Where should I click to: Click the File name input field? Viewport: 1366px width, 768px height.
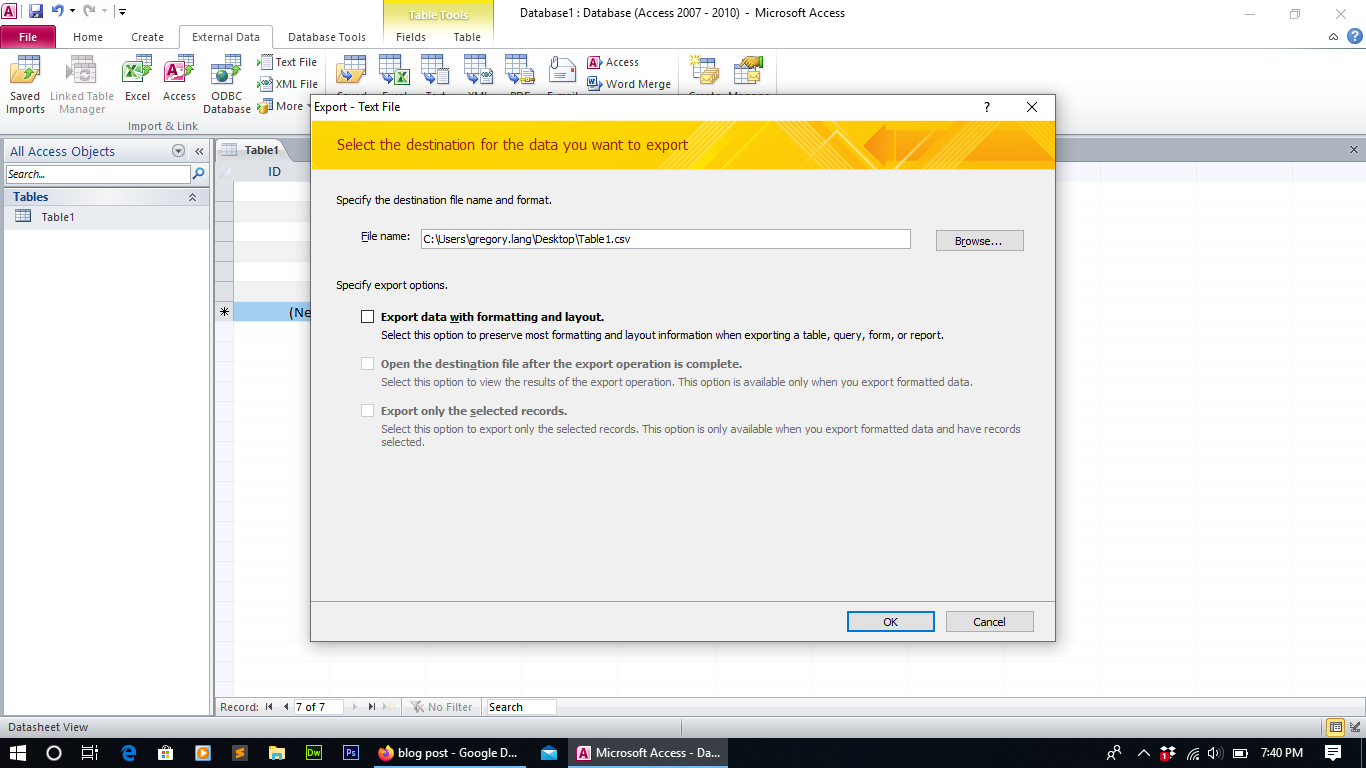tap(665, 239)
